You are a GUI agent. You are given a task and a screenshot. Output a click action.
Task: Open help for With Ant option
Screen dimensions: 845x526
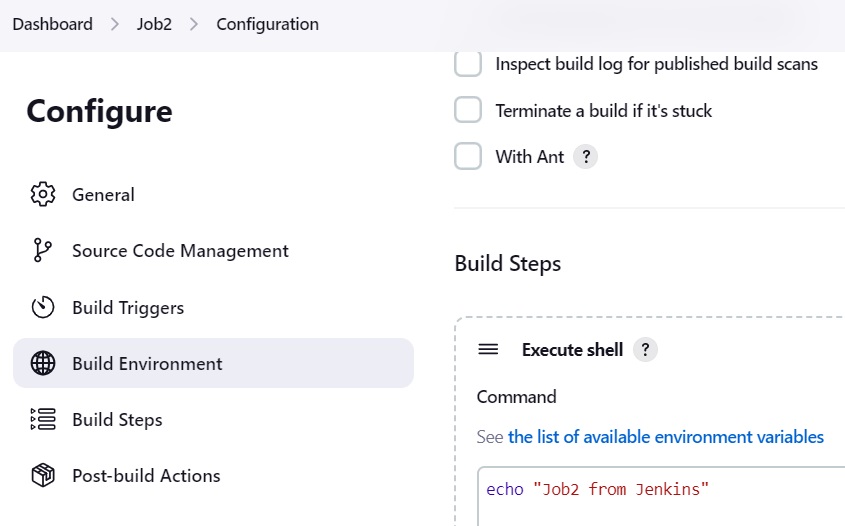pos(586,157)
